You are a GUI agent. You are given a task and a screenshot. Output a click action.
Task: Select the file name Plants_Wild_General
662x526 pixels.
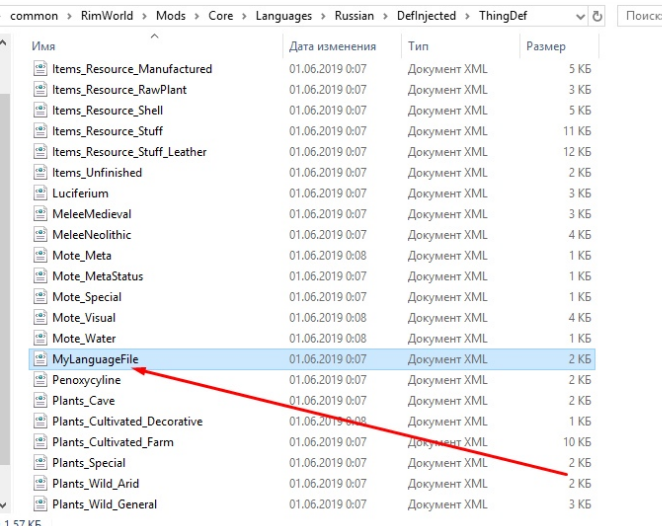pos(104,504)
